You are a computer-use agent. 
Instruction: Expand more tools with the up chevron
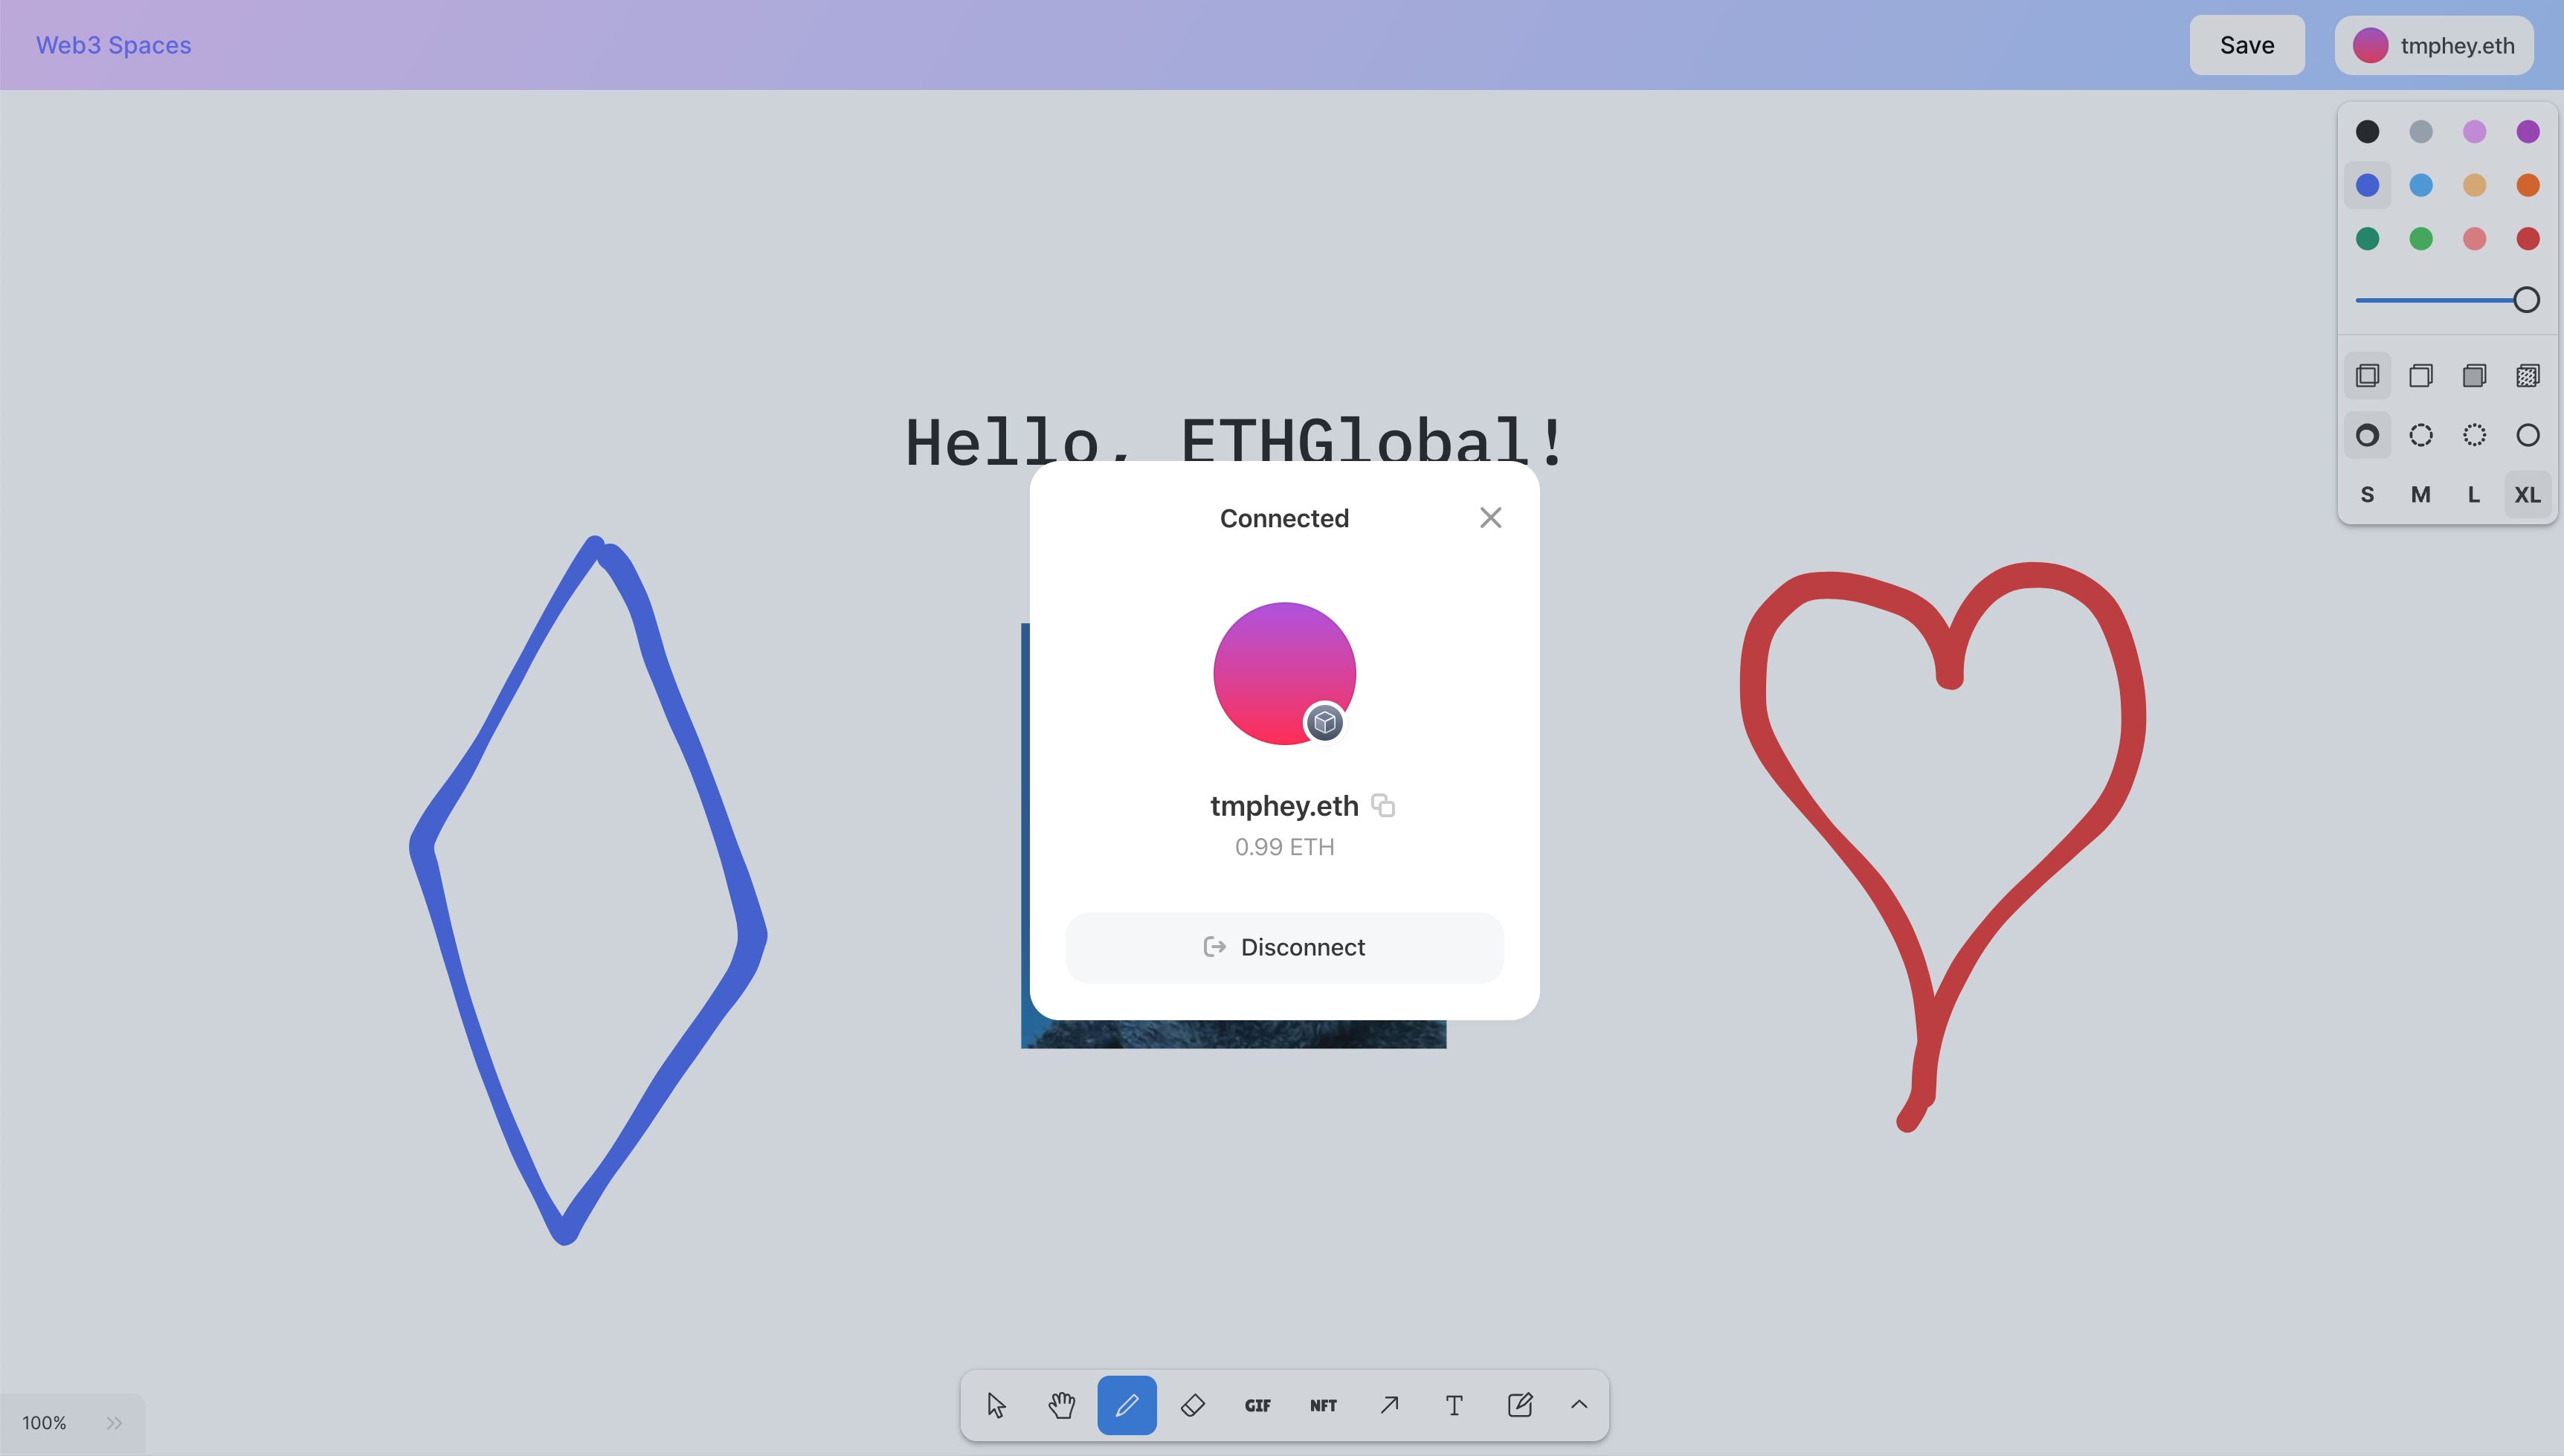[1579, 1405]
